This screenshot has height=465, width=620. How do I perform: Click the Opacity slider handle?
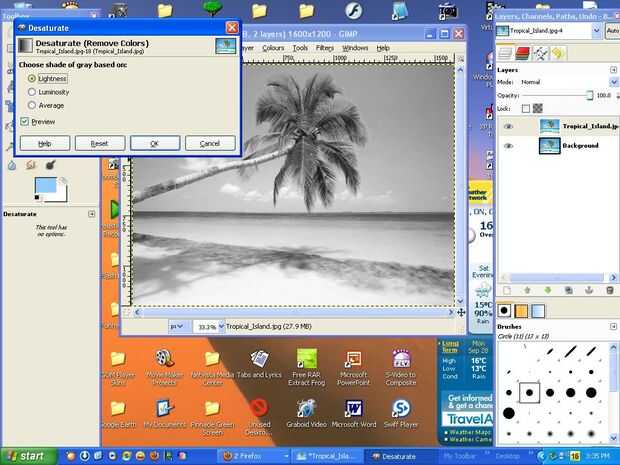(590, 95)
